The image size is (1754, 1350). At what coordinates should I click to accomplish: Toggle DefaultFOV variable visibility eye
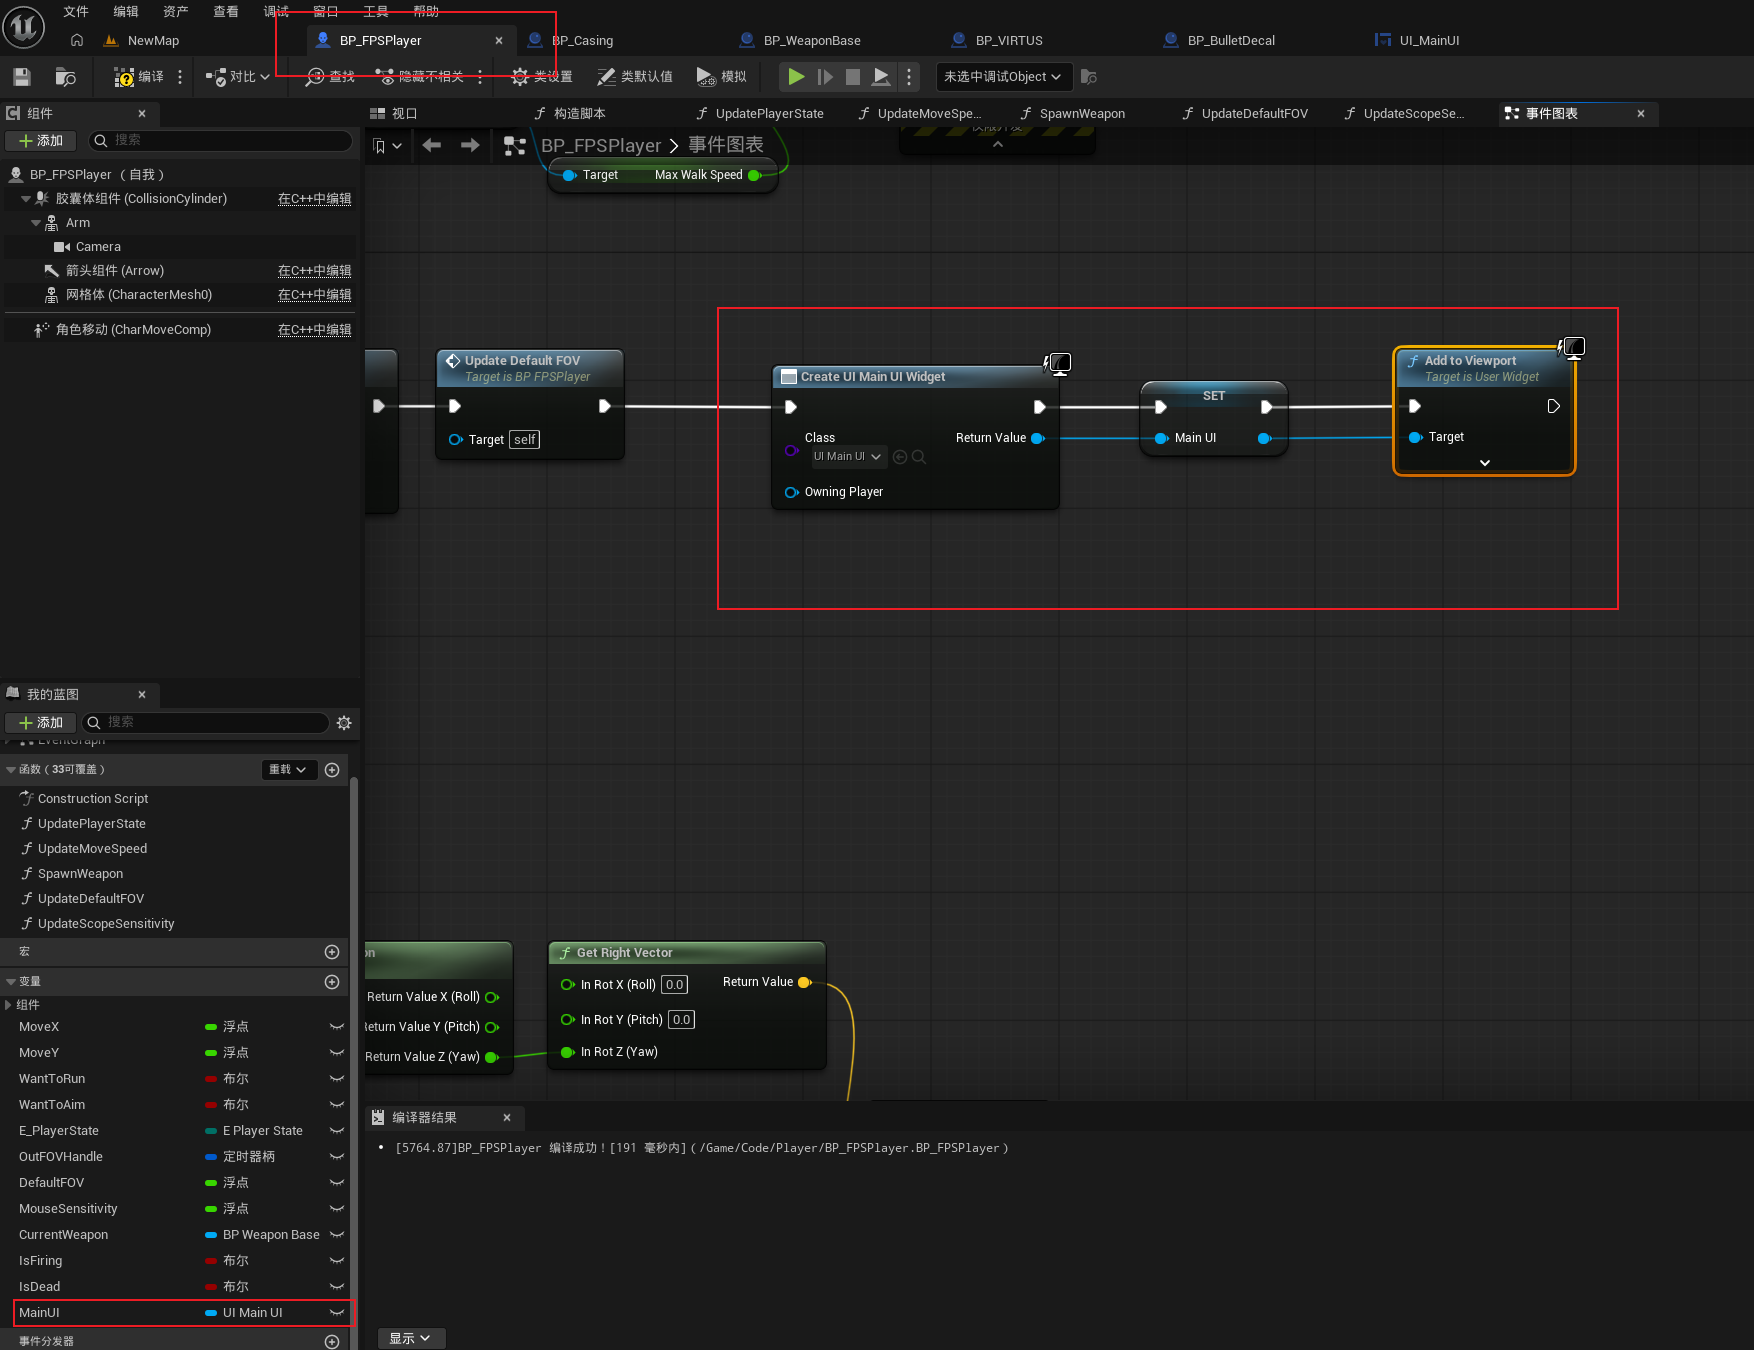[x=337, y=1183]
